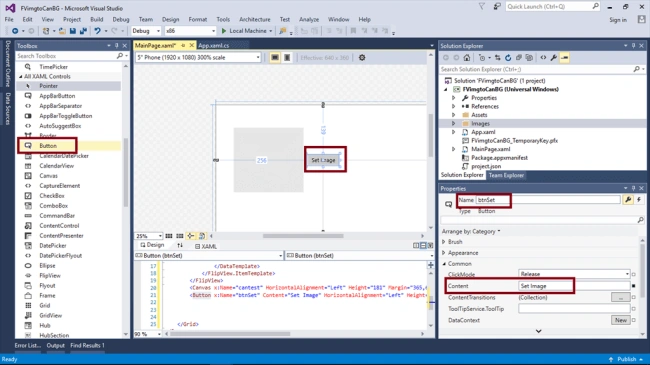Open the ClickMode Release dropdown
650x365 pixels.
574,274
